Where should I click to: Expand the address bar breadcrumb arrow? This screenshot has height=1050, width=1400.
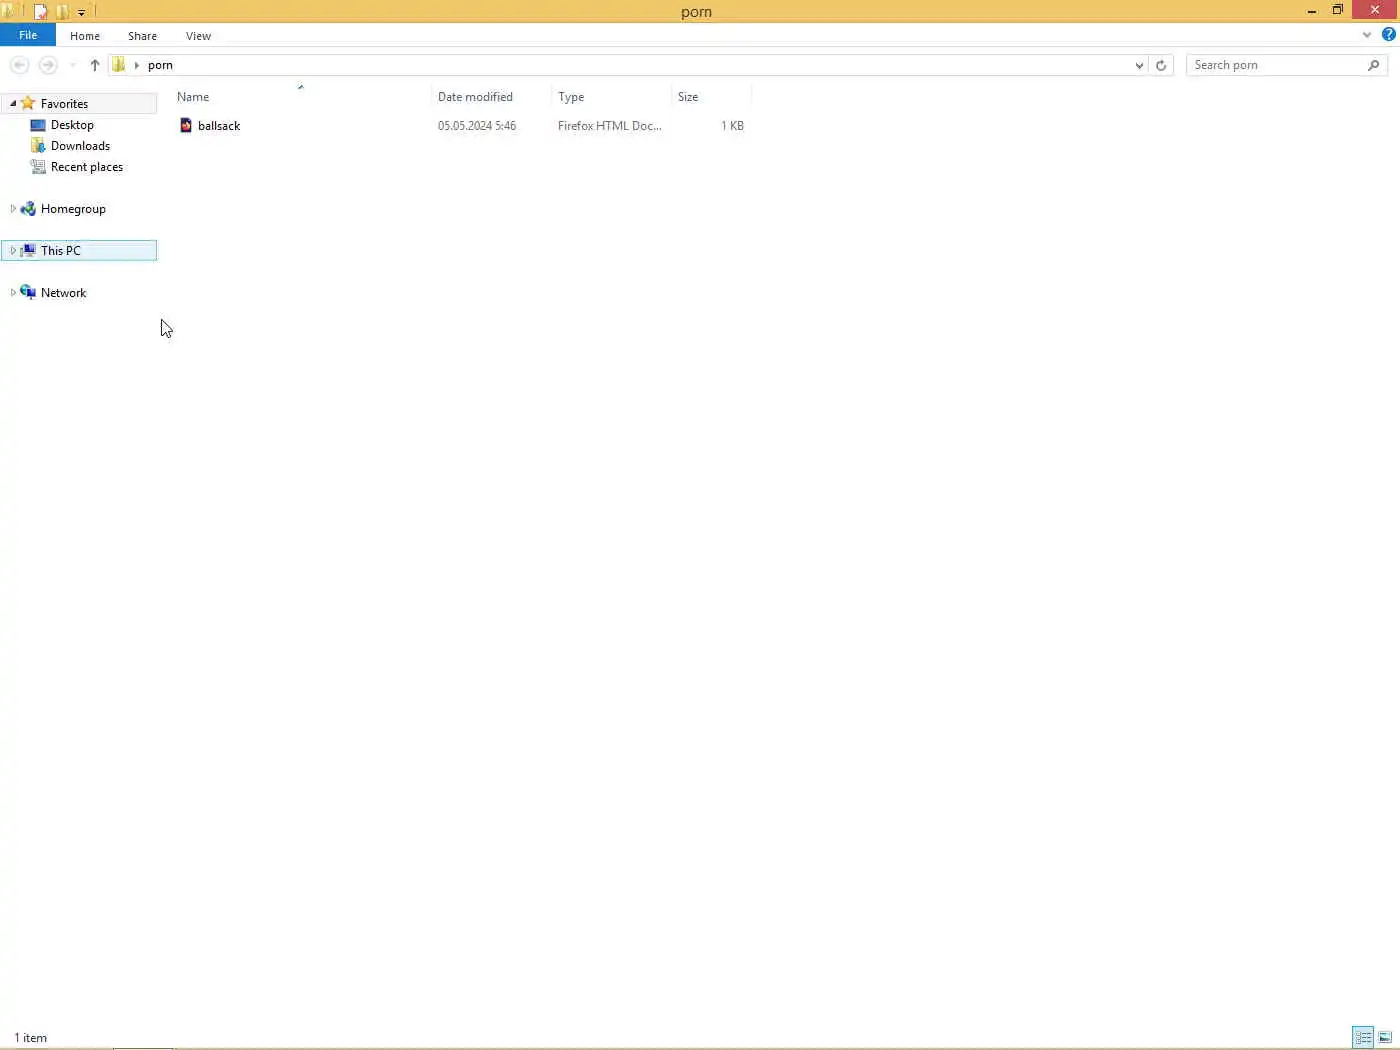137,65
